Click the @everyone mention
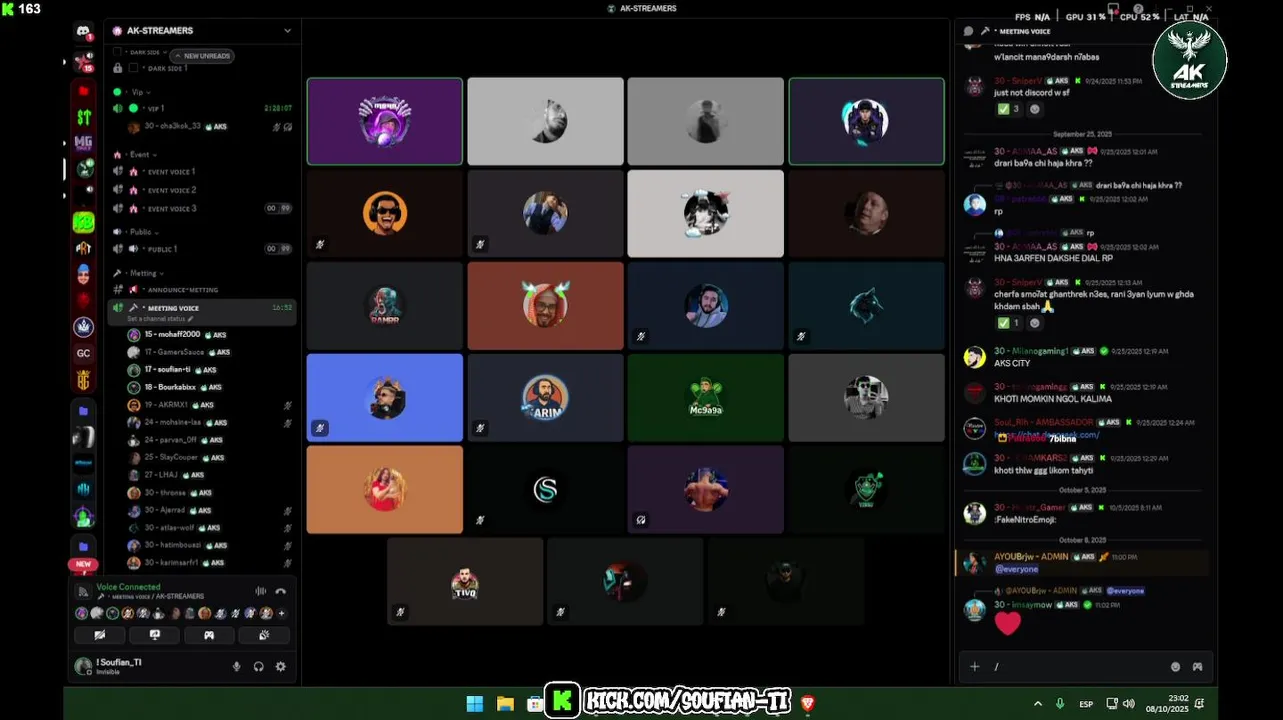The height and width of the screenshot is (720, 1283). (1016, 569)
